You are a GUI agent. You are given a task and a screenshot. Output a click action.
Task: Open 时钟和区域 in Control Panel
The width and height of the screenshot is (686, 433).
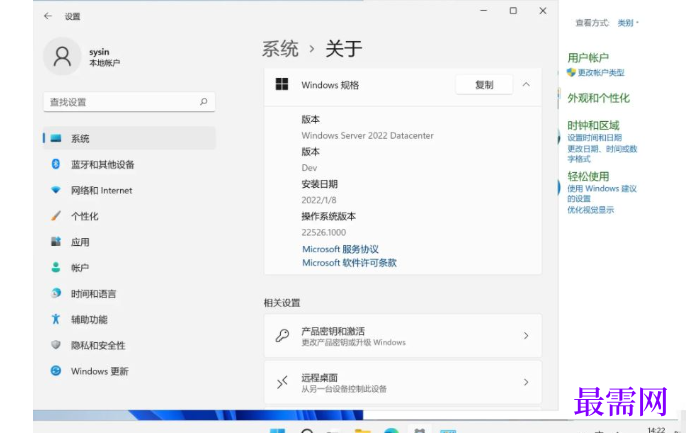click(593, 126)
